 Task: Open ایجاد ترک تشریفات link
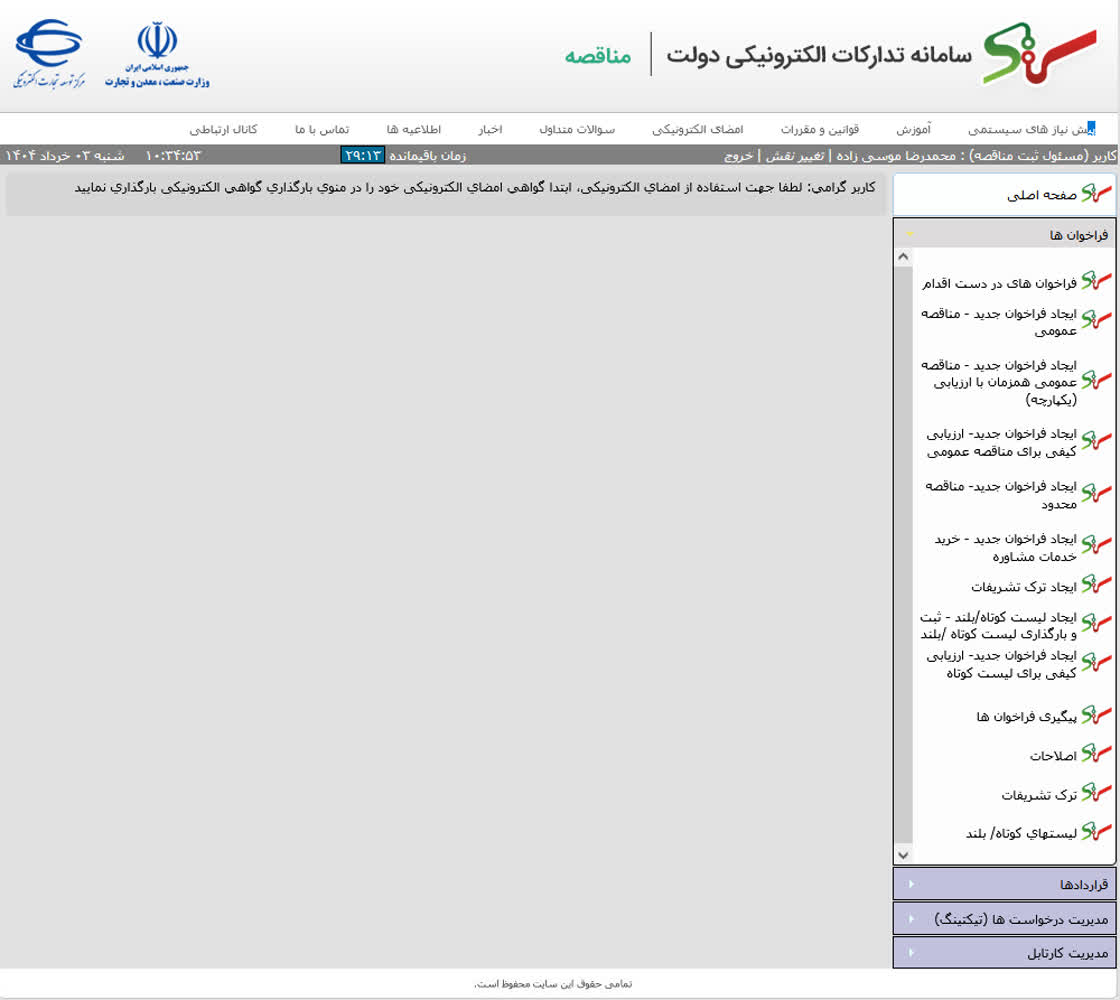click(x=1024, y=587)
